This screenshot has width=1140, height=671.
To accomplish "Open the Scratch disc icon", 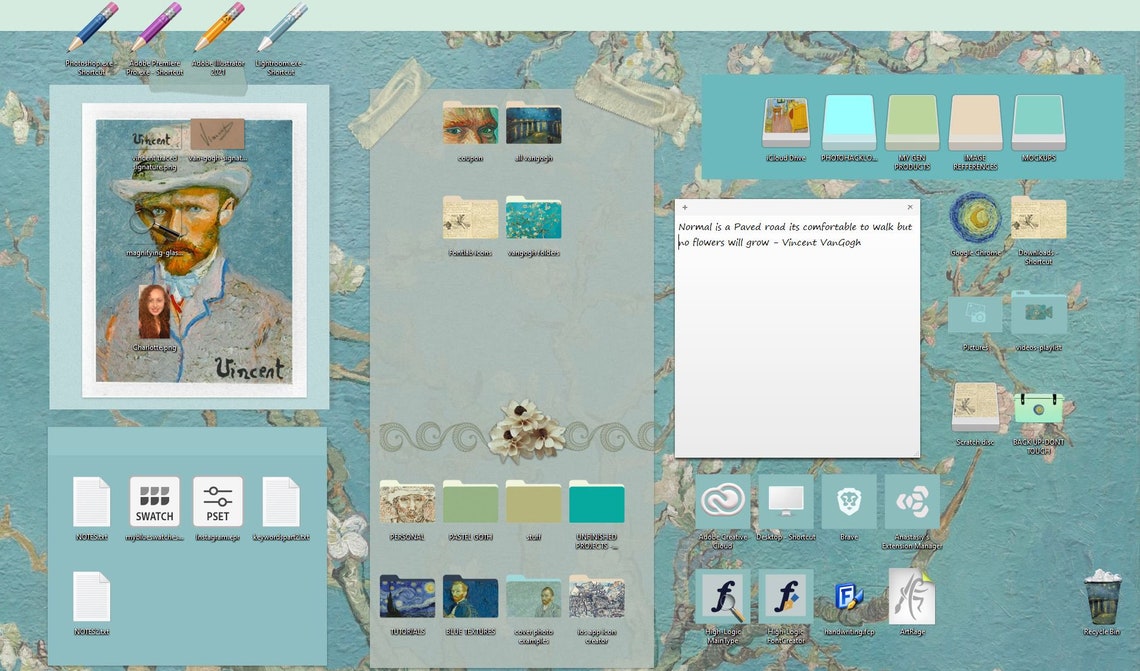I will (974, 408).
